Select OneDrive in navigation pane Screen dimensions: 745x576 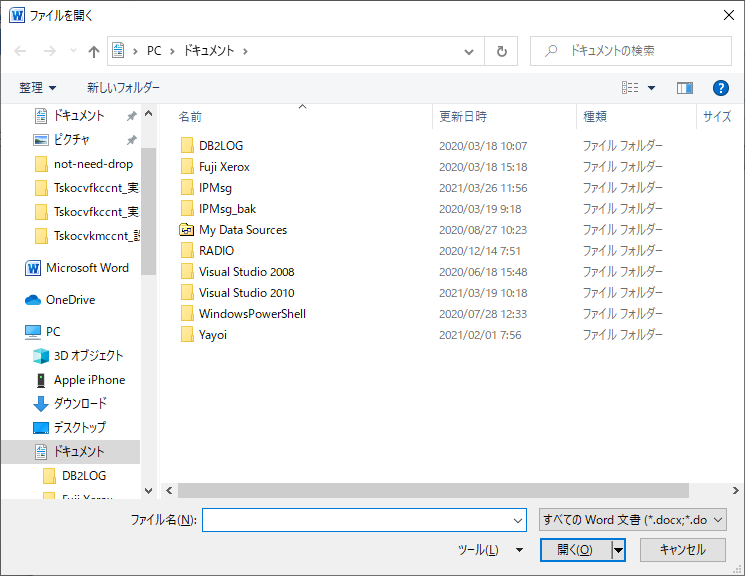[70, 300]
